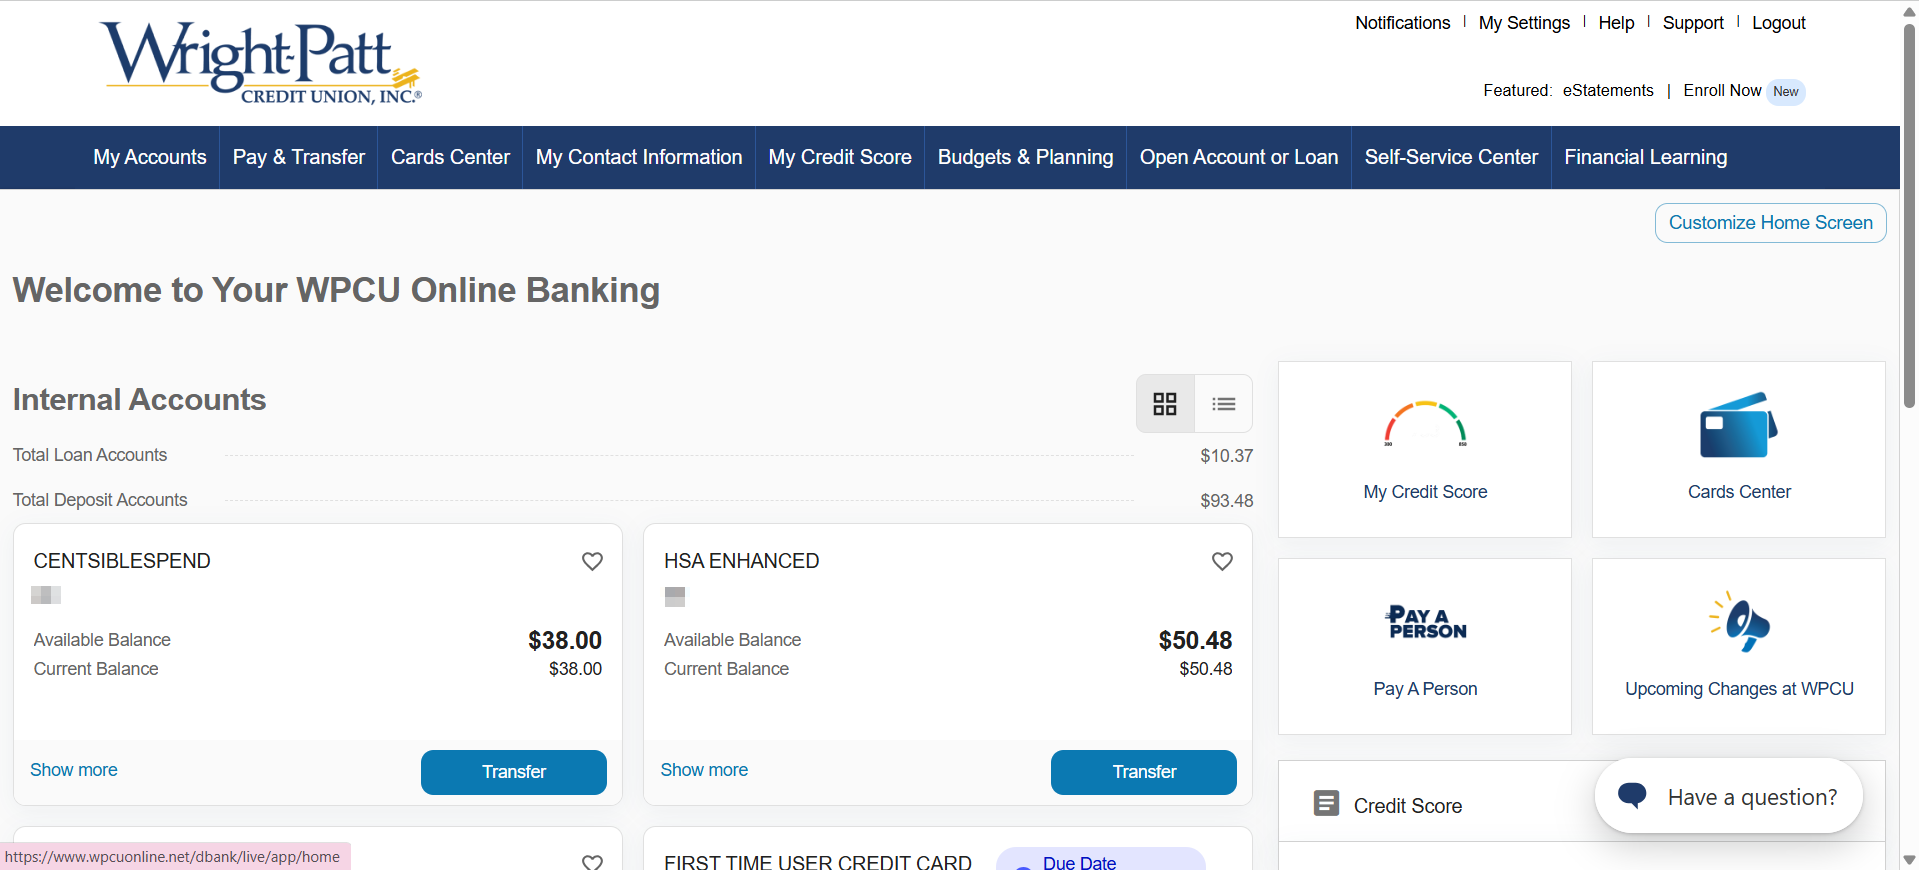Click the chat bubble Have a question
Viewport: 1919px width, 870px height.
coord(1729,796)
